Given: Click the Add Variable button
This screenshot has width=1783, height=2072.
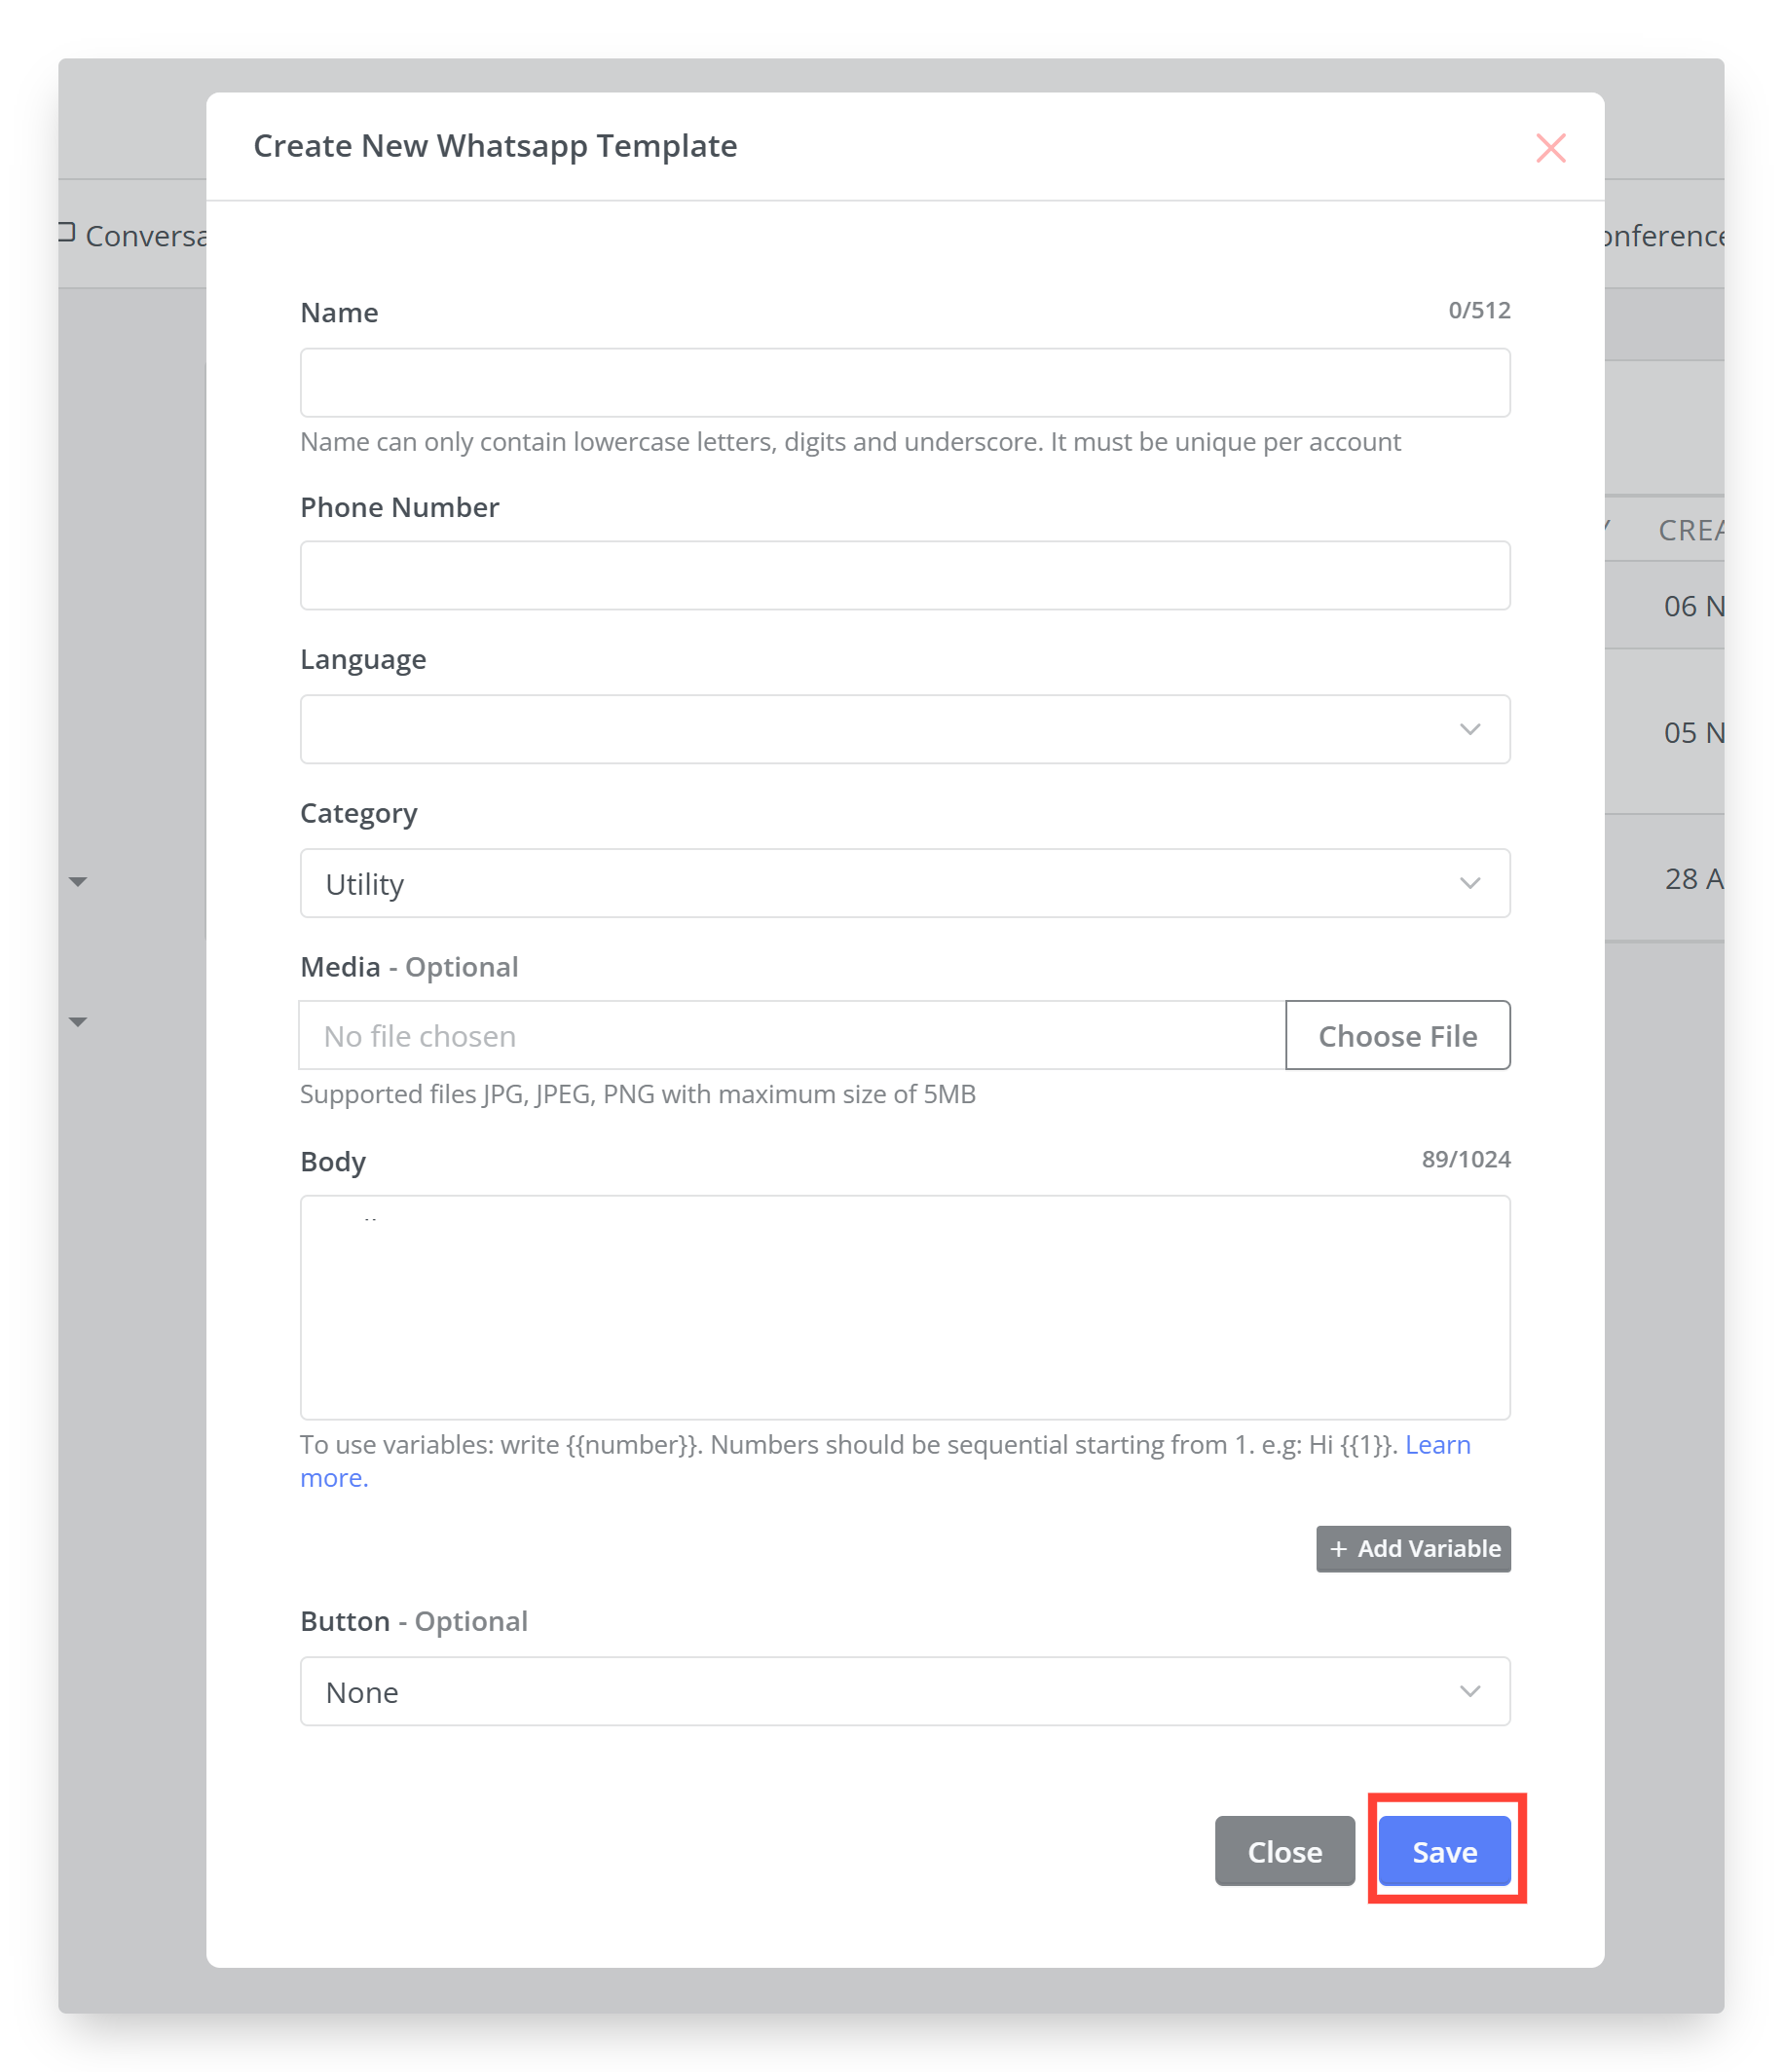Looking at the screenshot, I should point(1413,1548).
